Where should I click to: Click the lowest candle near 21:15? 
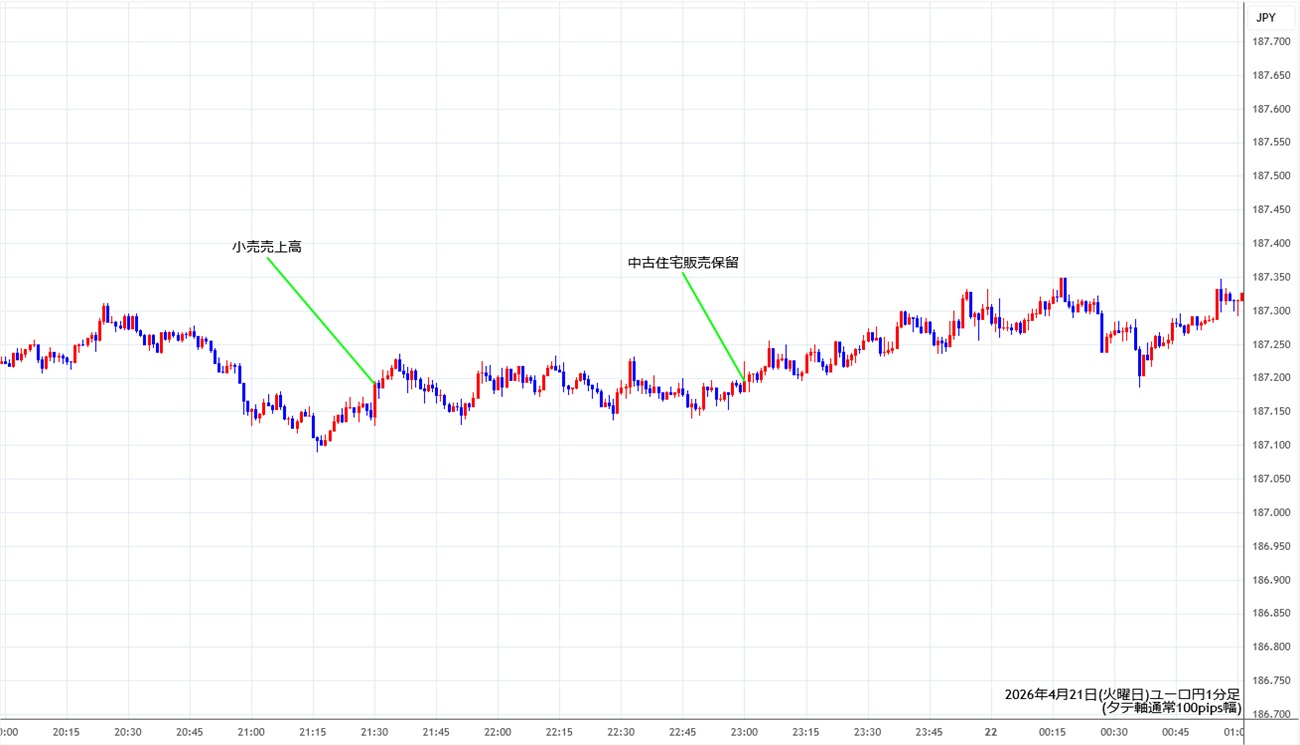click(318, 443)
